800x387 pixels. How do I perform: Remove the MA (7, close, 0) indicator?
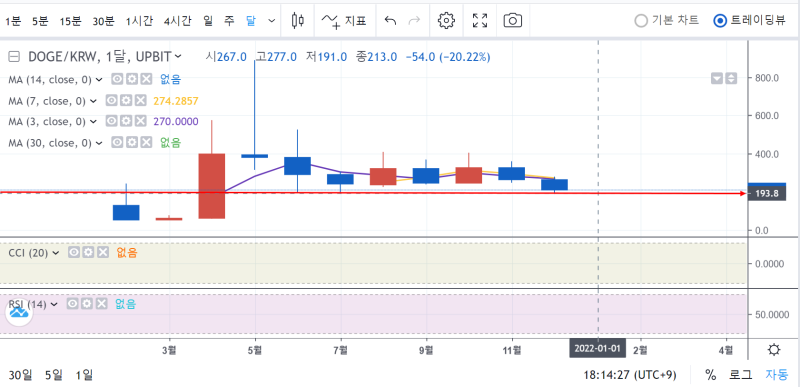pyautogui.click(x=140, y=100)
